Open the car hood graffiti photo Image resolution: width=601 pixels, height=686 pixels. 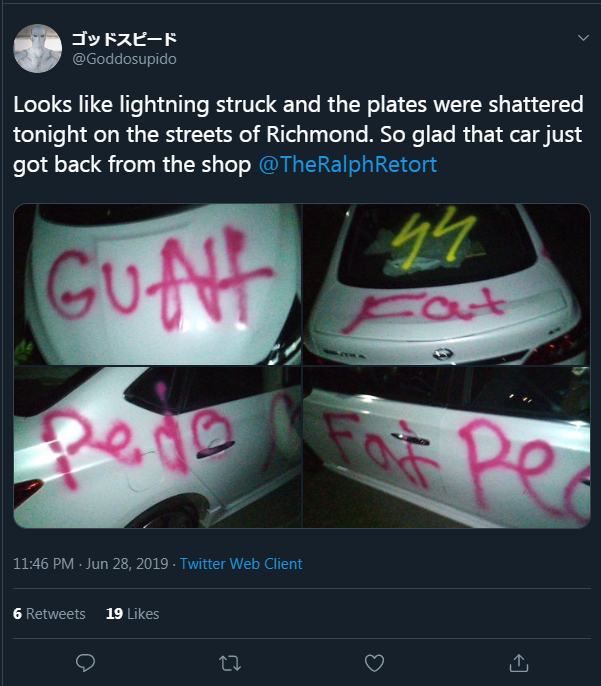click(x=157, y=284)
